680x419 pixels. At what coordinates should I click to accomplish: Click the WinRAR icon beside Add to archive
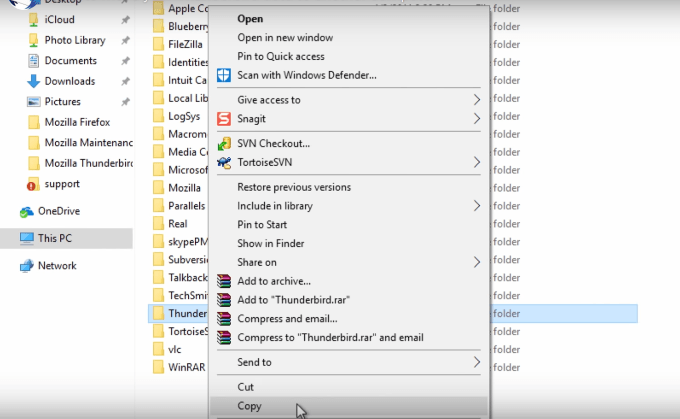pos(224,281)
